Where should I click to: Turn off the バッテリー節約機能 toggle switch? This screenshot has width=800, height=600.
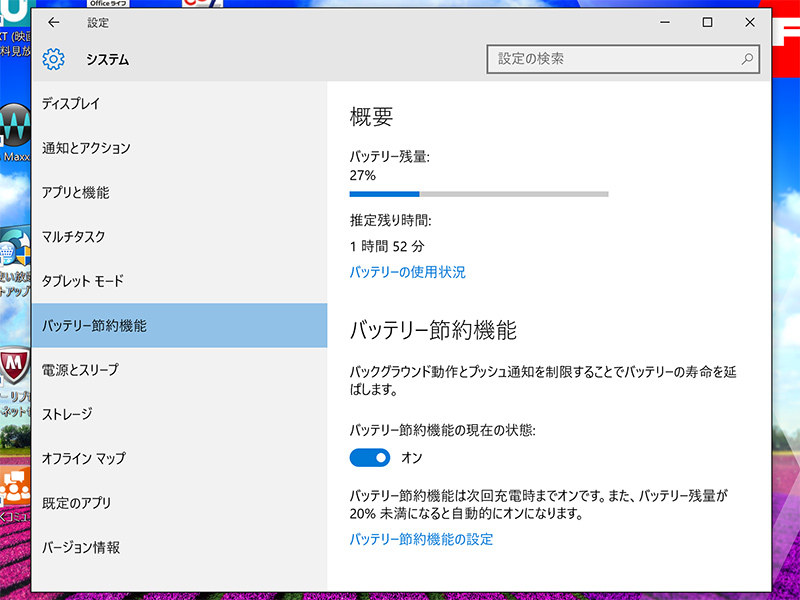click(369, 457)
